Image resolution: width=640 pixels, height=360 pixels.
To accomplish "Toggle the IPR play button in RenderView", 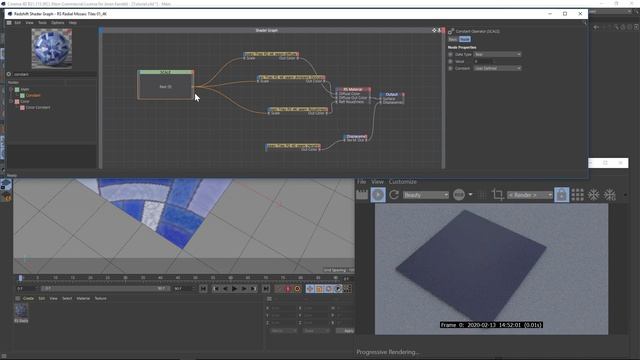I will [378, 195].
